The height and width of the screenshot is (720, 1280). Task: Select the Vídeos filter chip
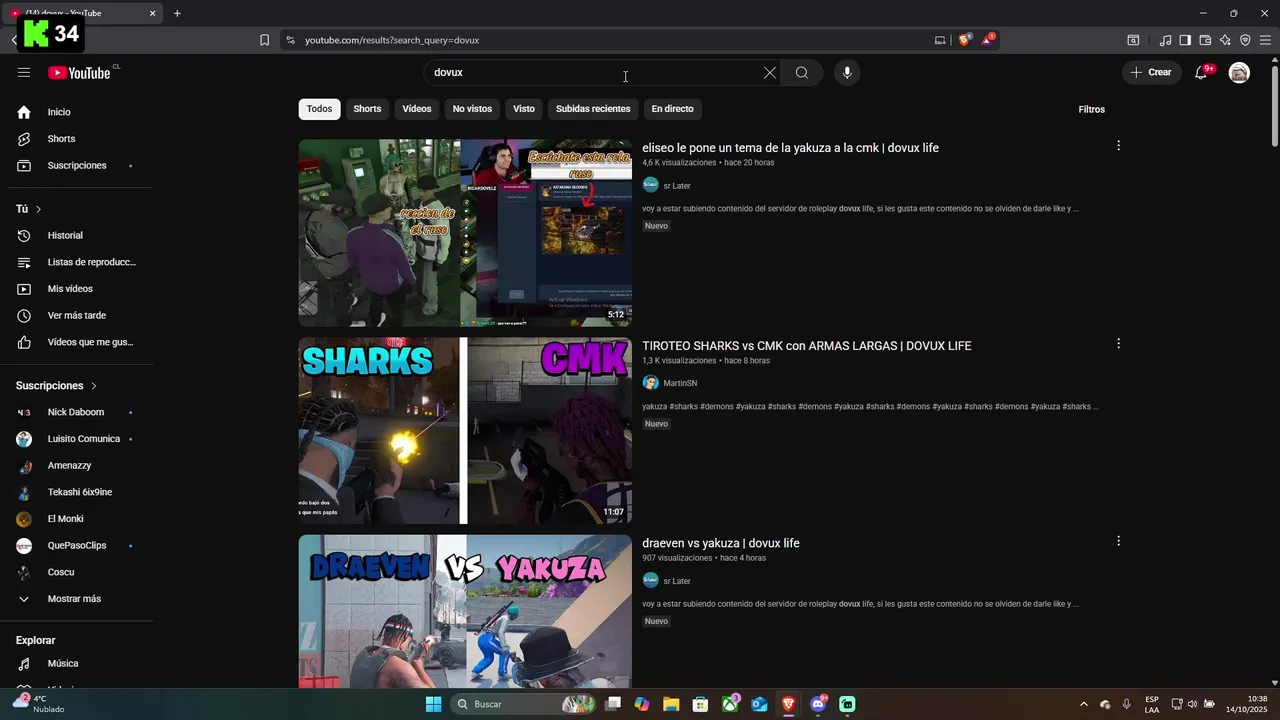417,109
